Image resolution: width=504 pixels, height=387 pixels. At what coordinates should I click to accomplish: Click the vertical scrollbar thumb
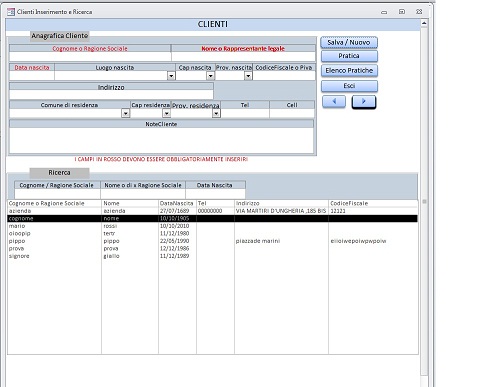tap(424, 202)
